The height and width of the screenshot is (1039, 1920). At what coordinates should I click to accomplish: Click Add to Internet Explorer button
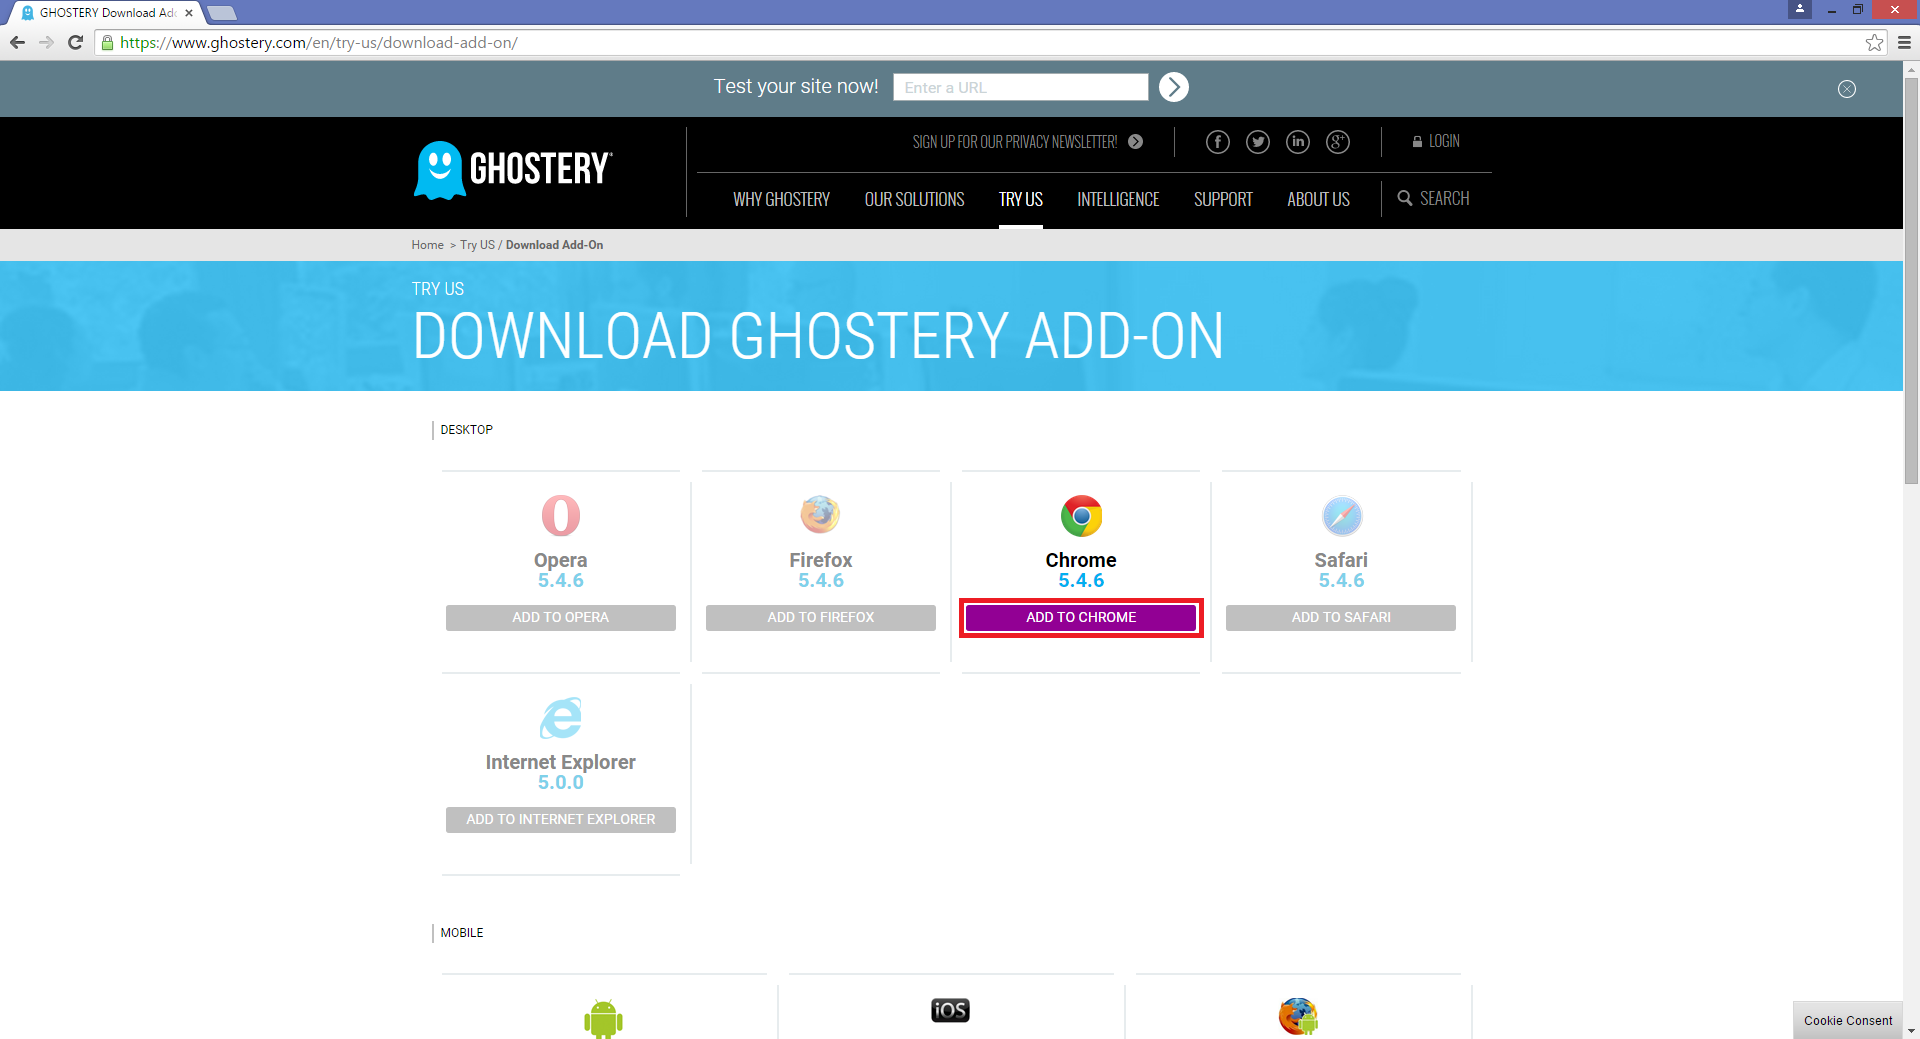coord(560,819)
